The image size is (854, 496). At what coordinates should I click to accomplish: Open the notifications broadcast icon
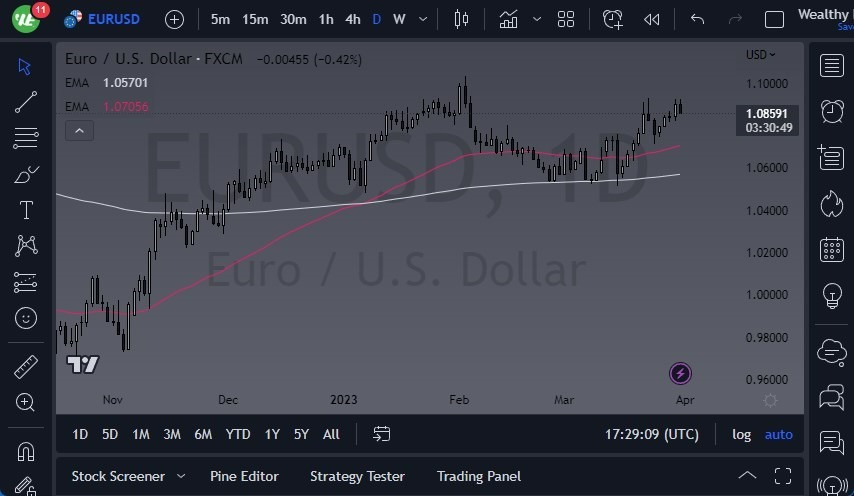(832, 485)
